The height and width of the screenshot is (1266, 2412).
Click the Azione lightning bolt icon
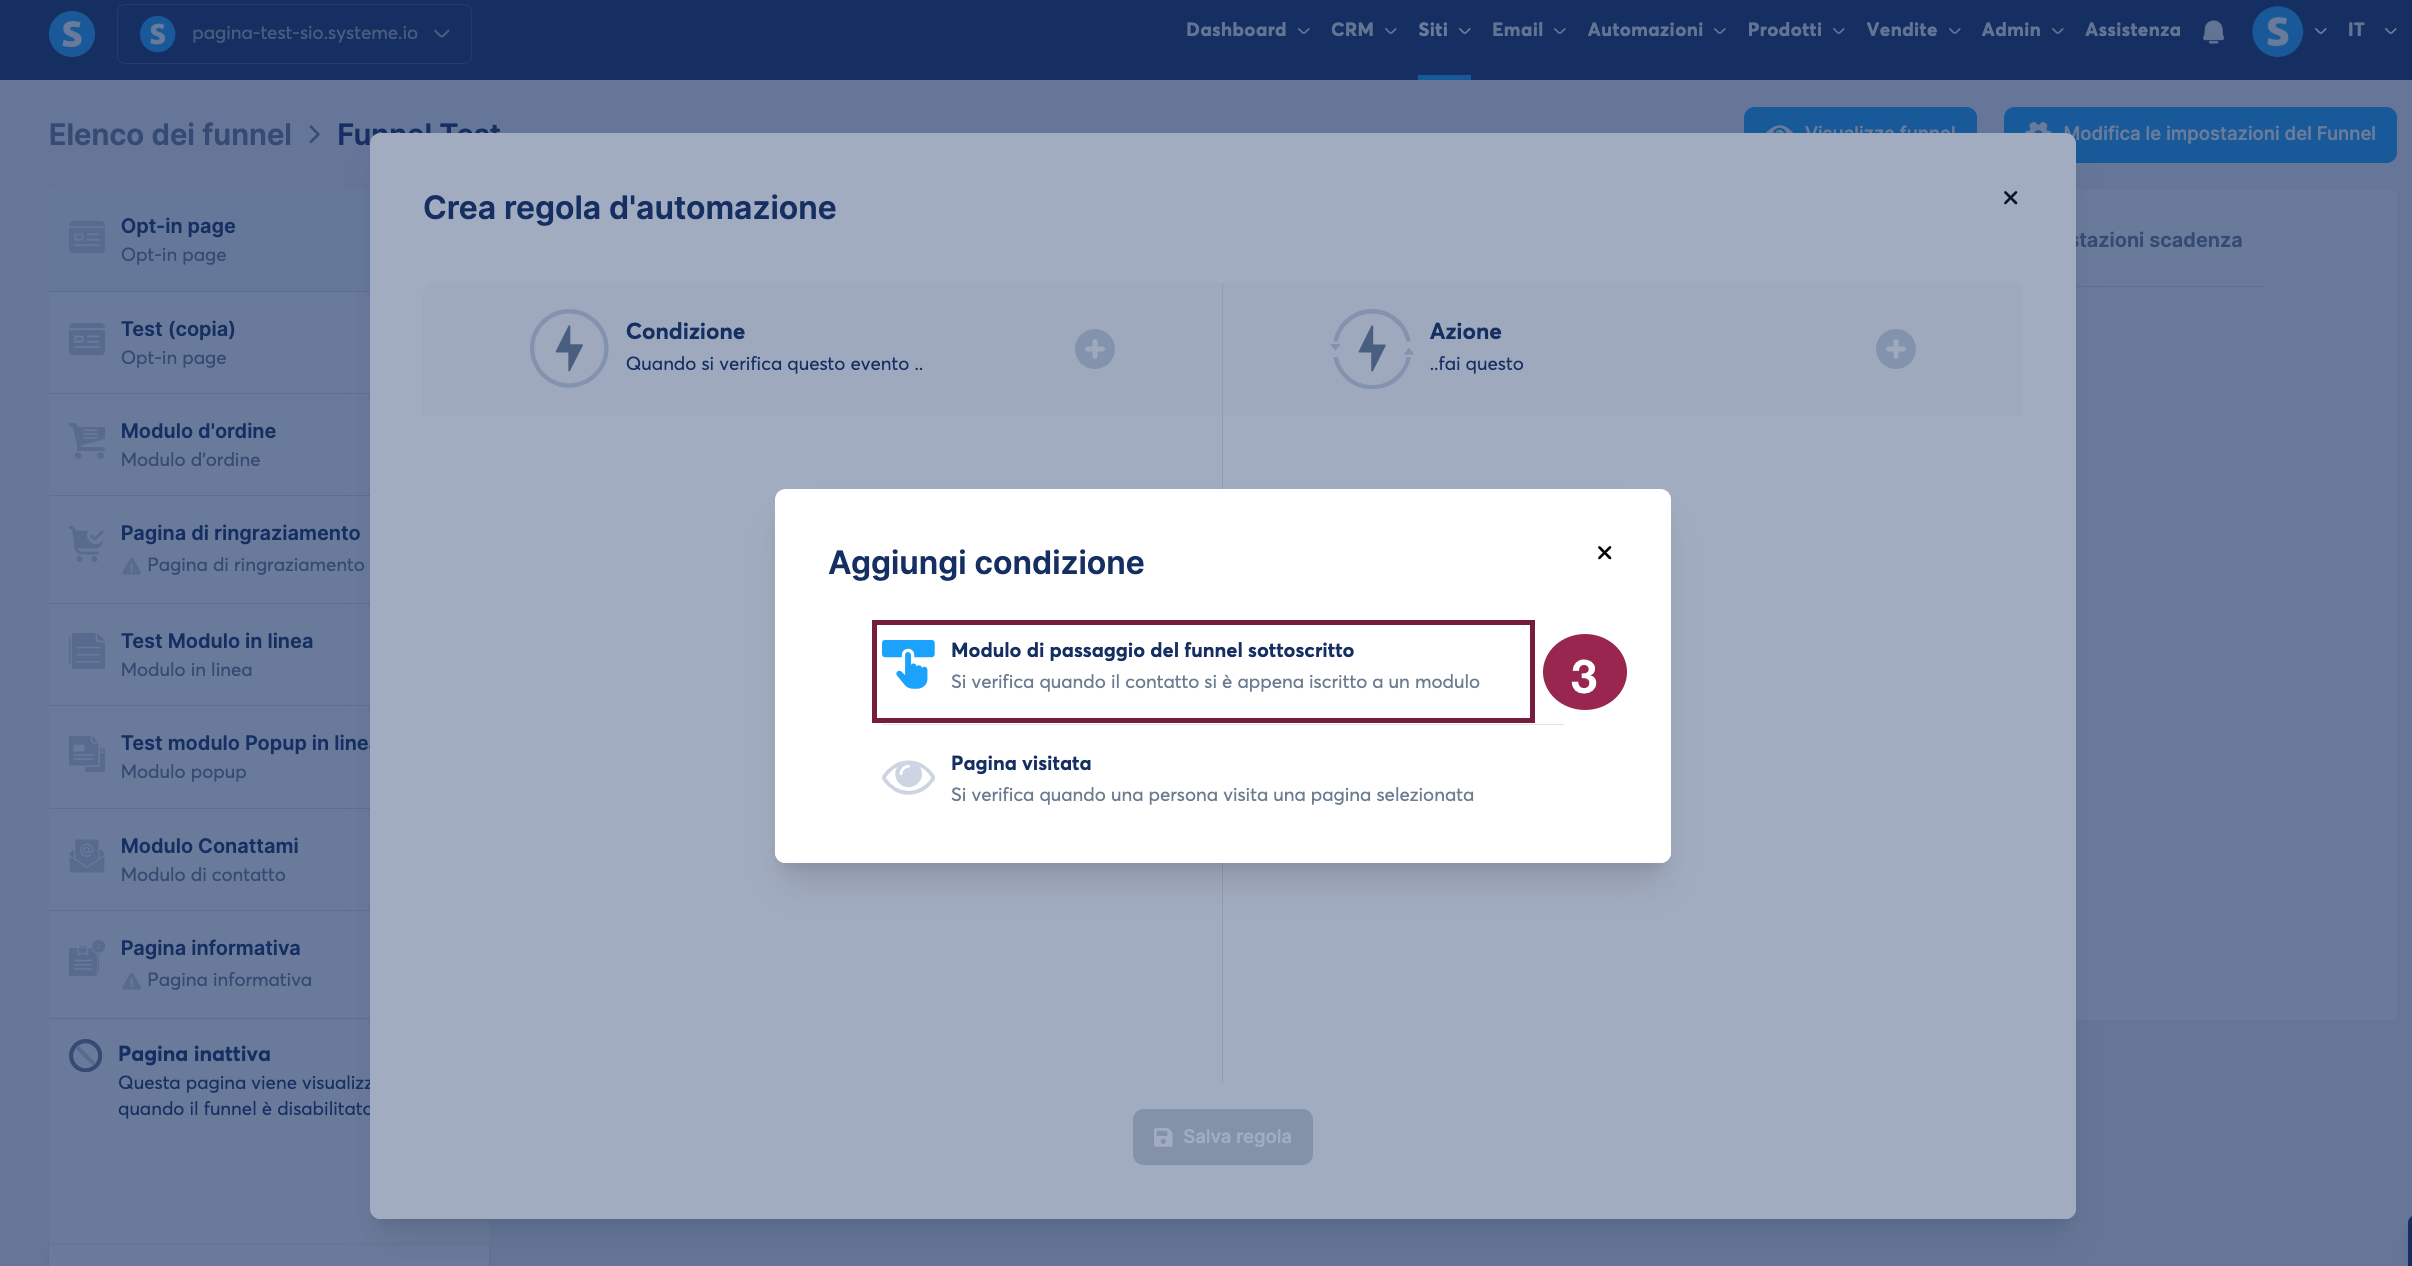[x=1371, y=348]
